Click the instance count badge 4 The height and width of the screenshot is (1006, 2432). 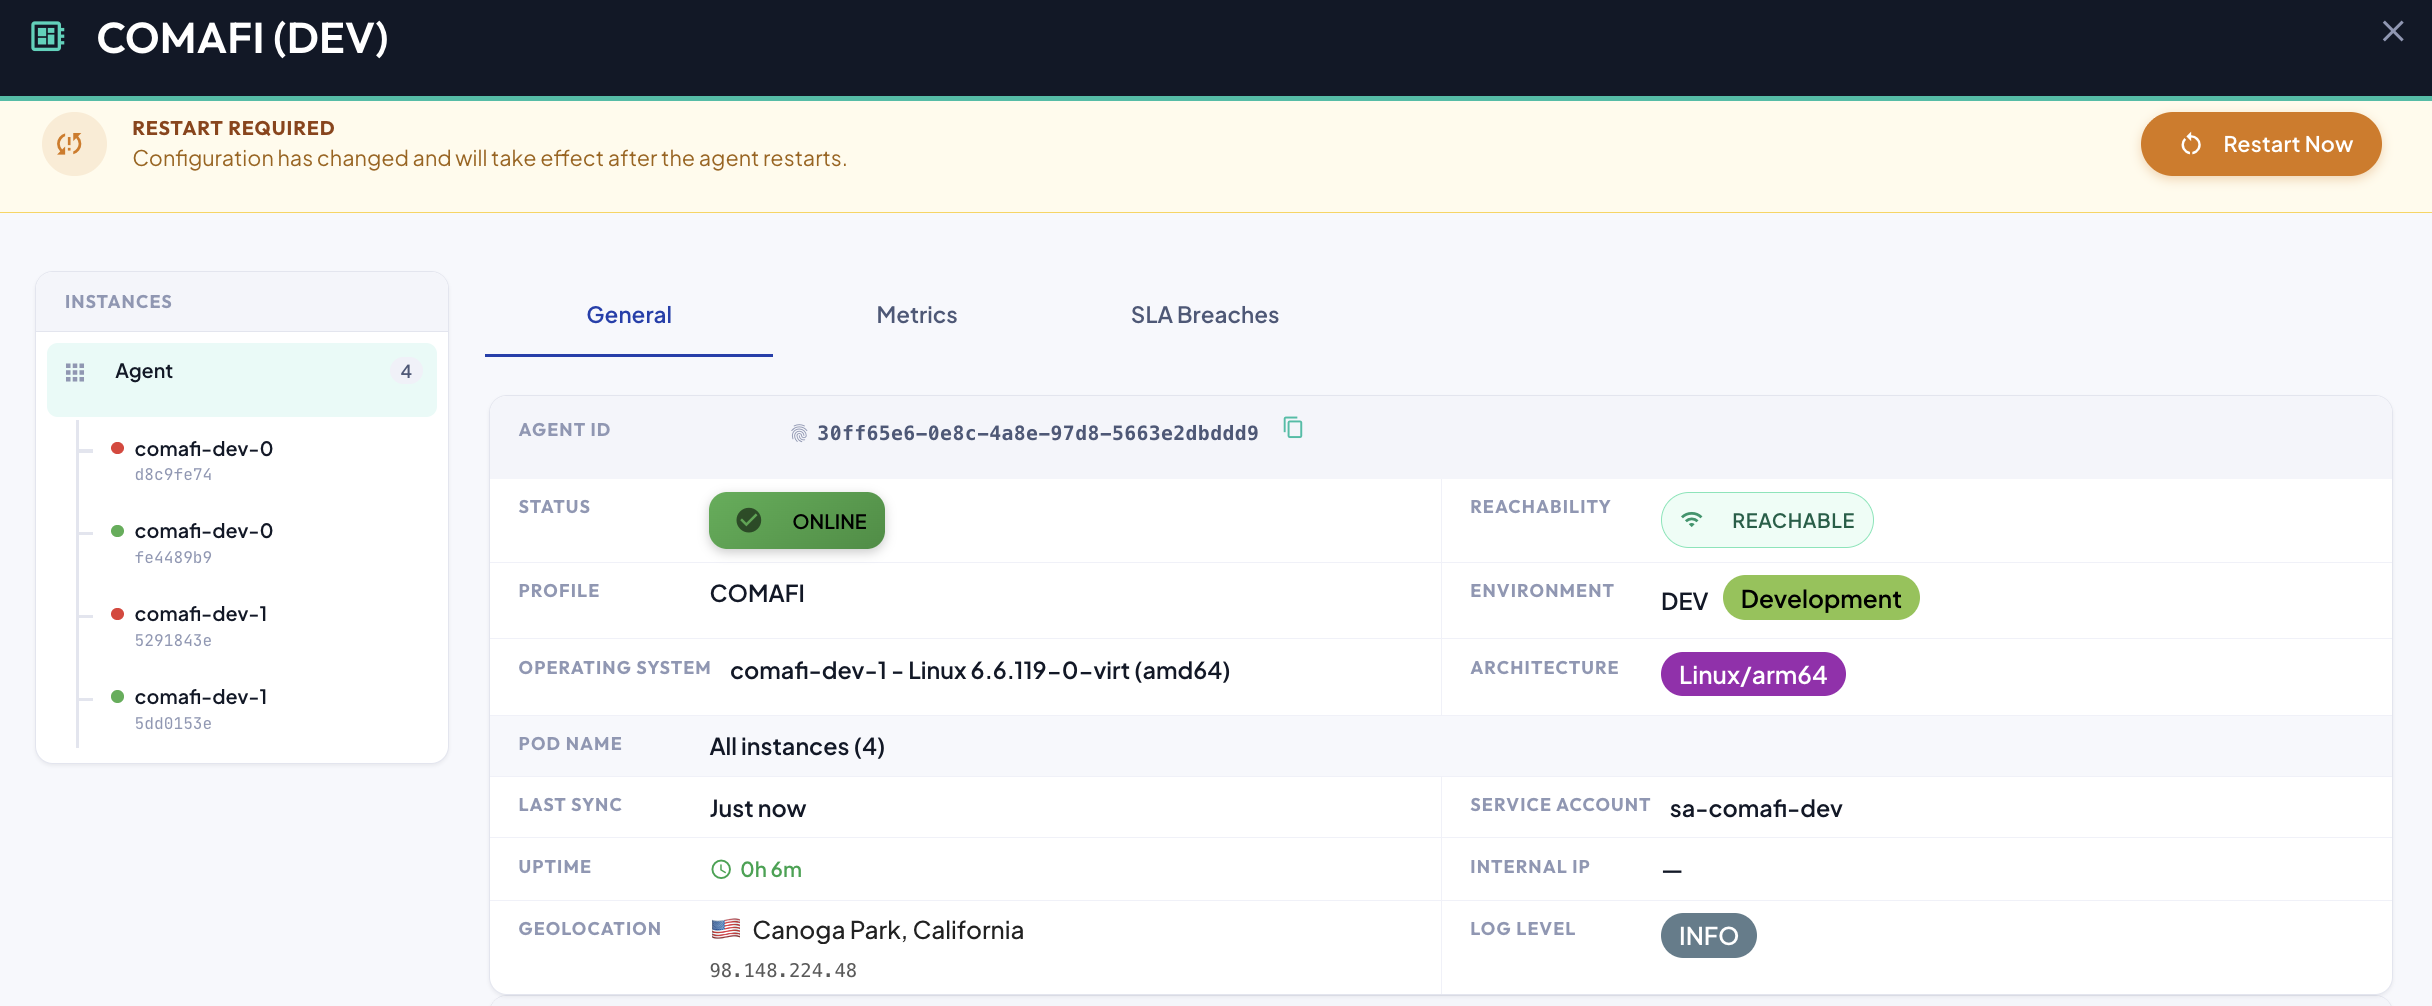pyautogui.click(x=406, y=371)
